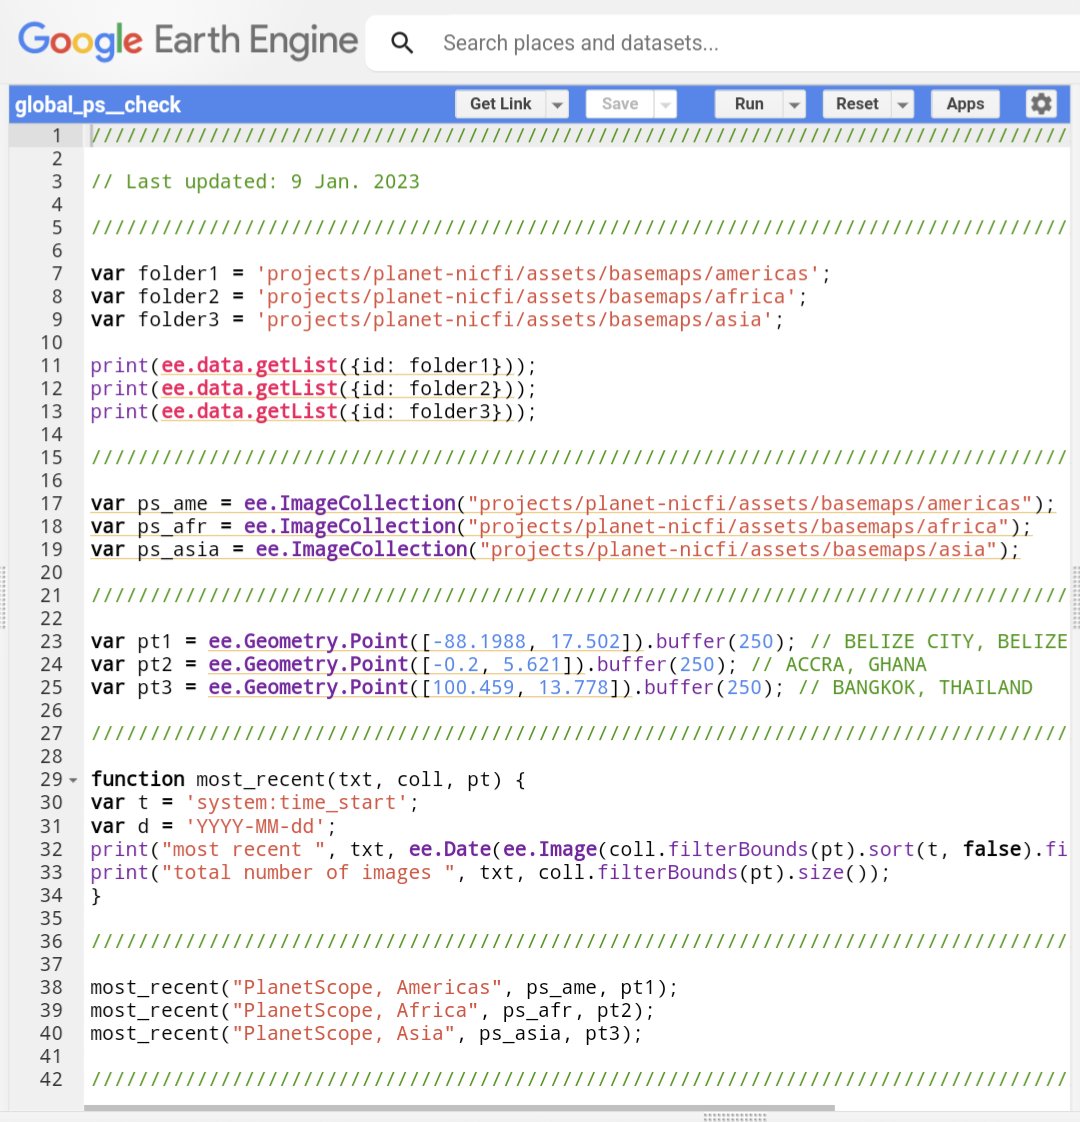
Task: Run the script with Run button
Action: (x=749, y=104)
